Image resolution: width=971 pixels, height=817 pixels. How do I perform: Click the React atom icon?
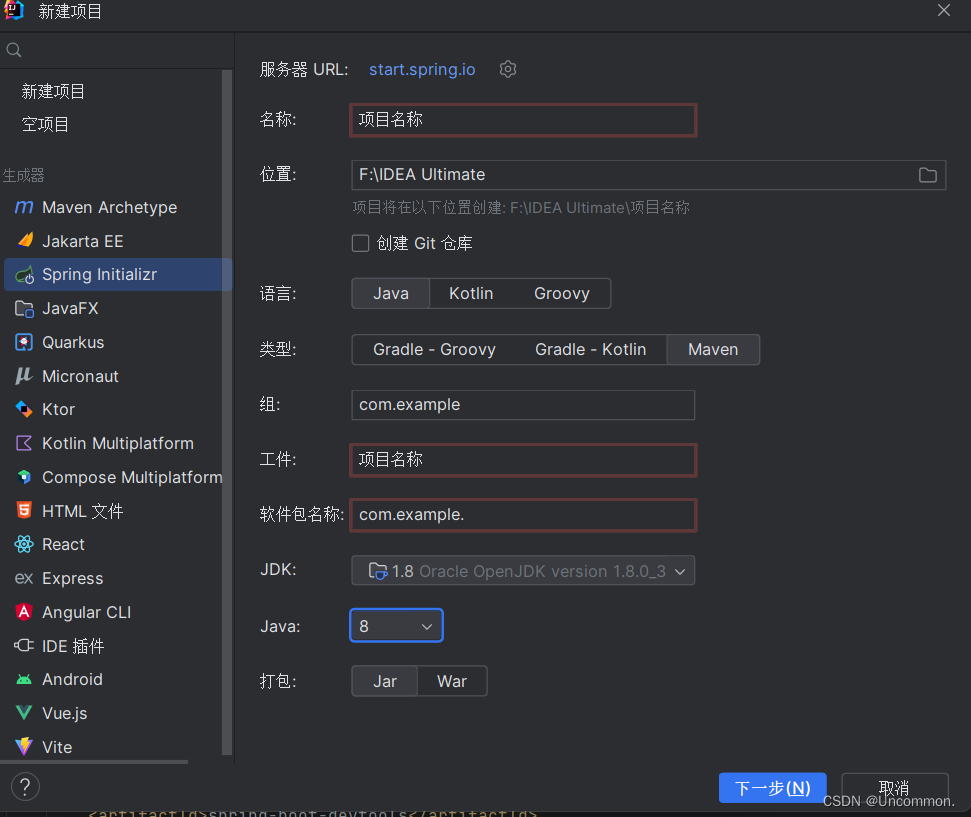(24, 544)
